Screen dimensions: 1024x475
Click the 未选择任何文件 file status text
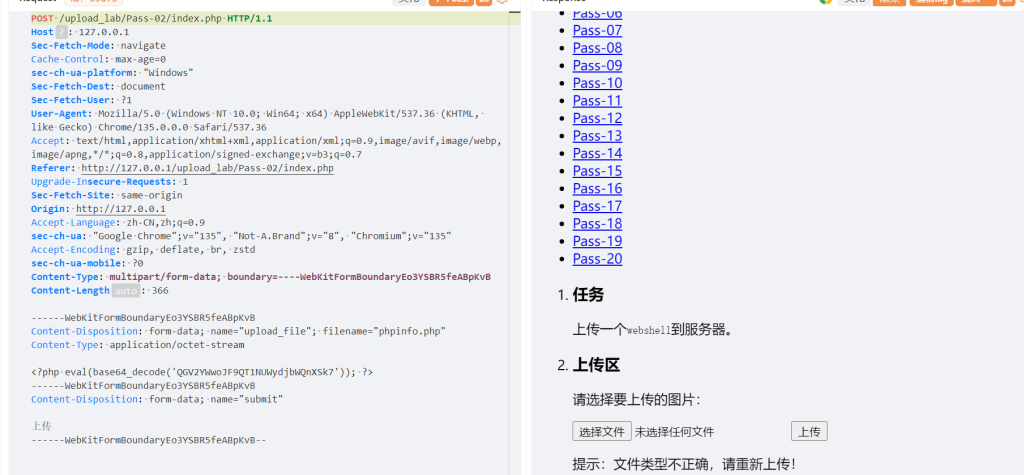click(675, 432)
